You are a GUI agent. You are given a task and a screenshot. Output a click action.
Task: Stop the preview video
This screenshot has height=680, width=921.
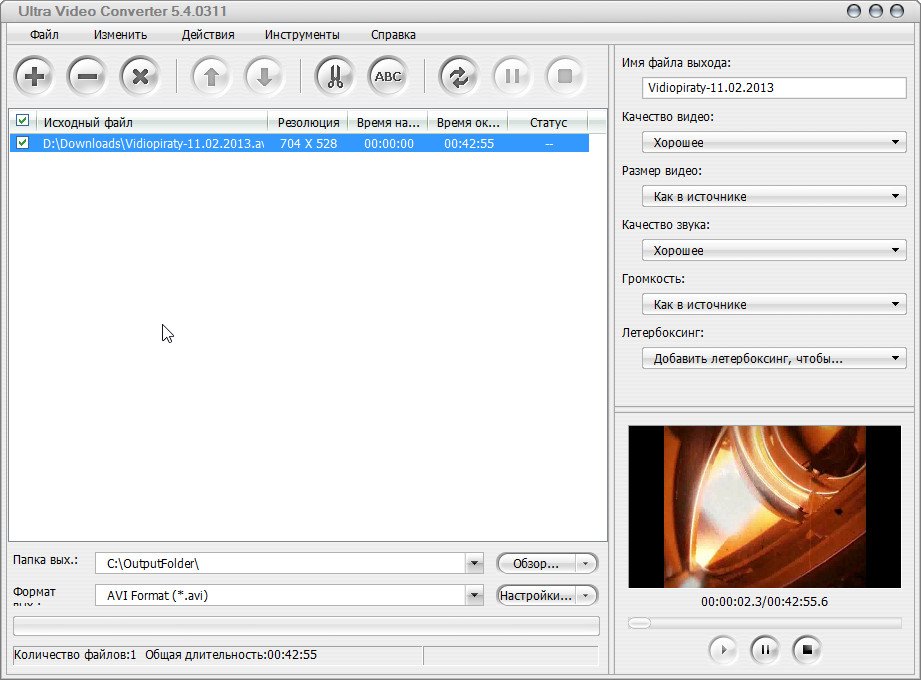coord(807,649)
